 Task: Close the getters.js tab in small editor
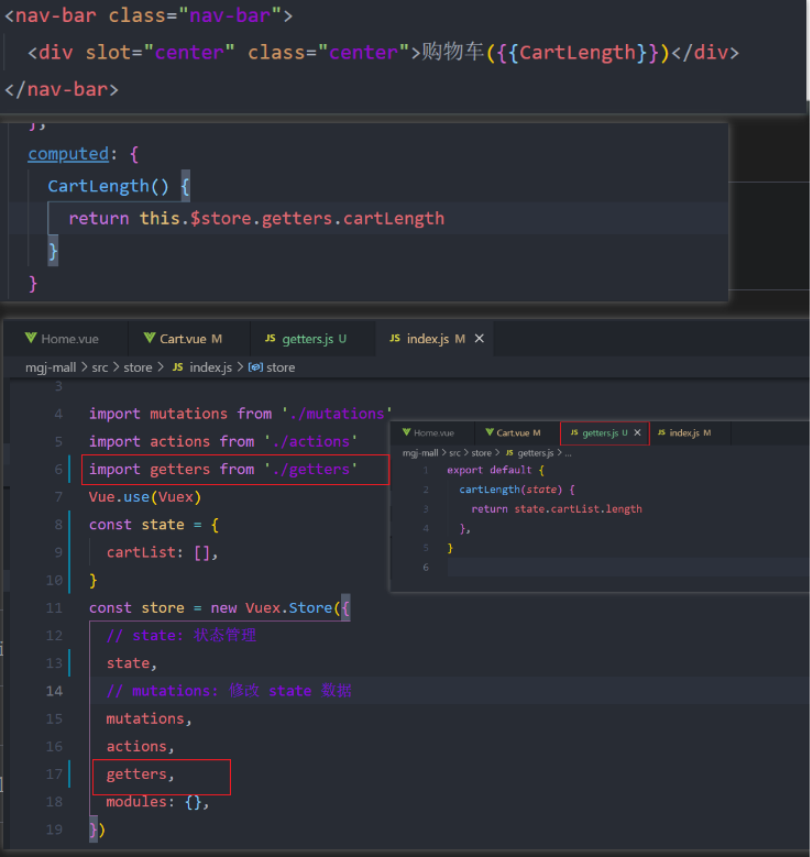tap(637, 433)
